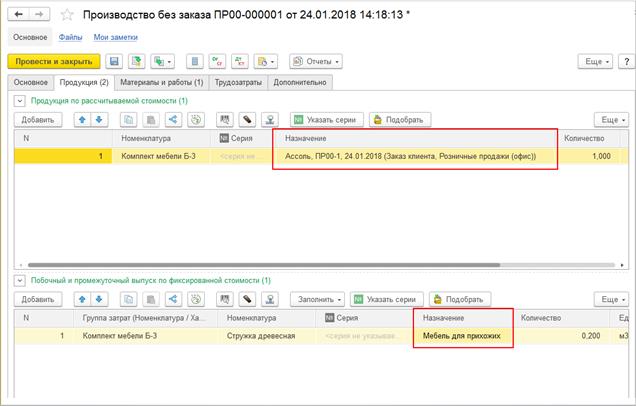Open the Основное navigation link at the top
The width and height of the screenshot is (636, 406).
coord(30,37)
